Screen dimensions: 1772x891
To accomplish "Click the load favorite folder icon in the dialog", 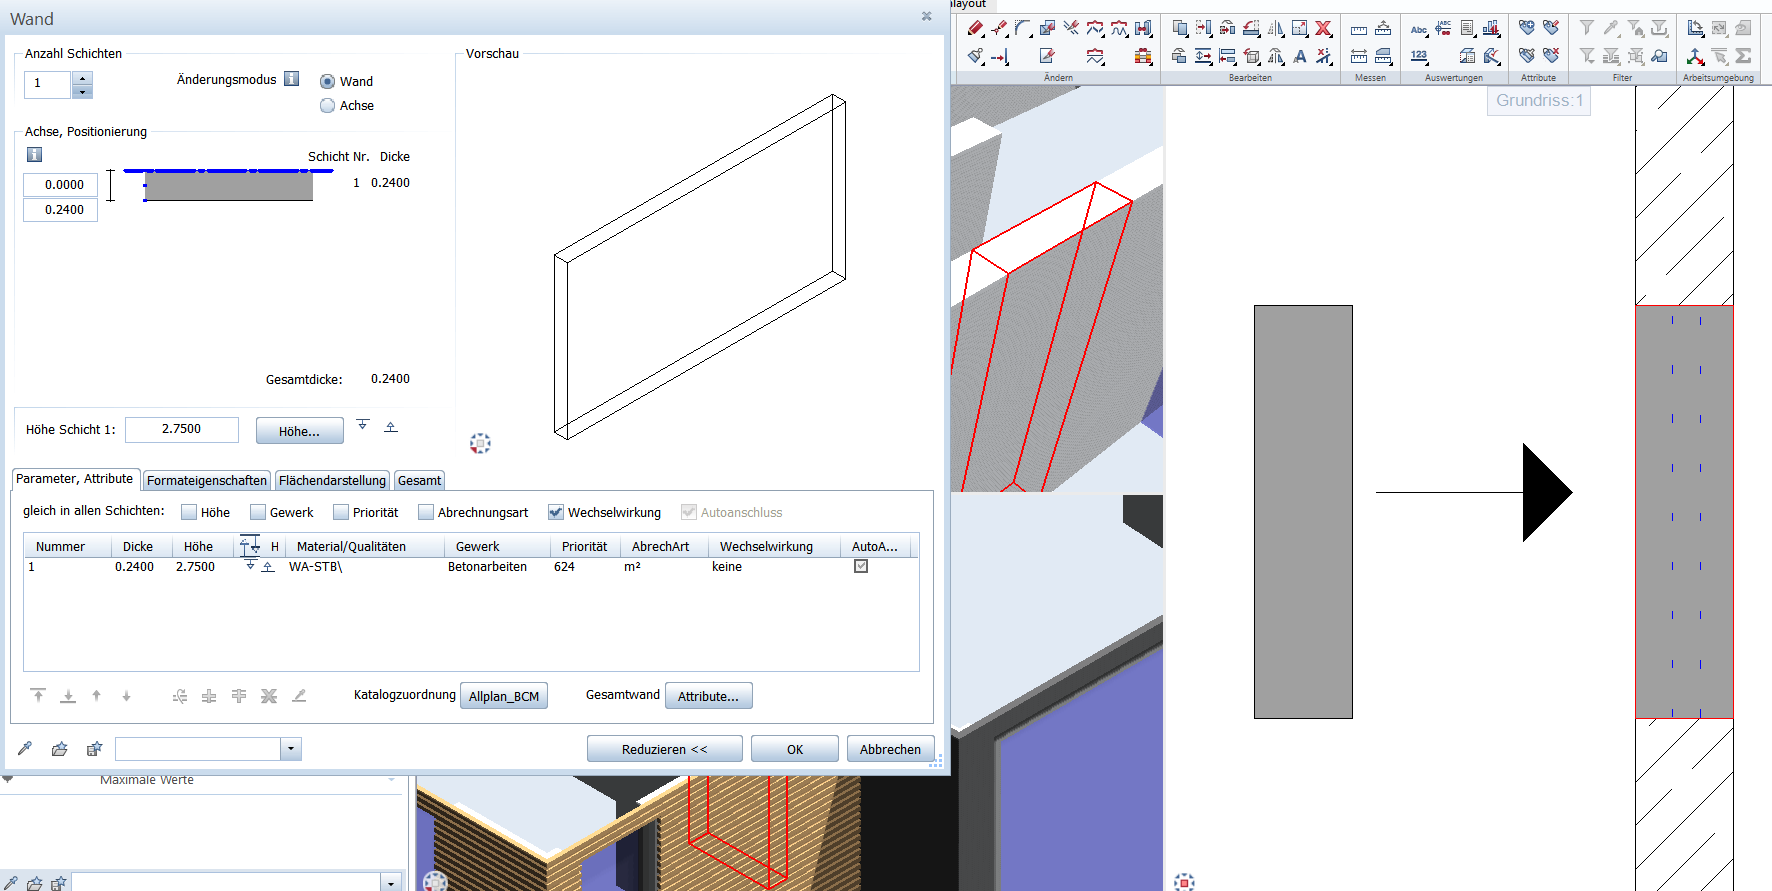I will [60, 749].
